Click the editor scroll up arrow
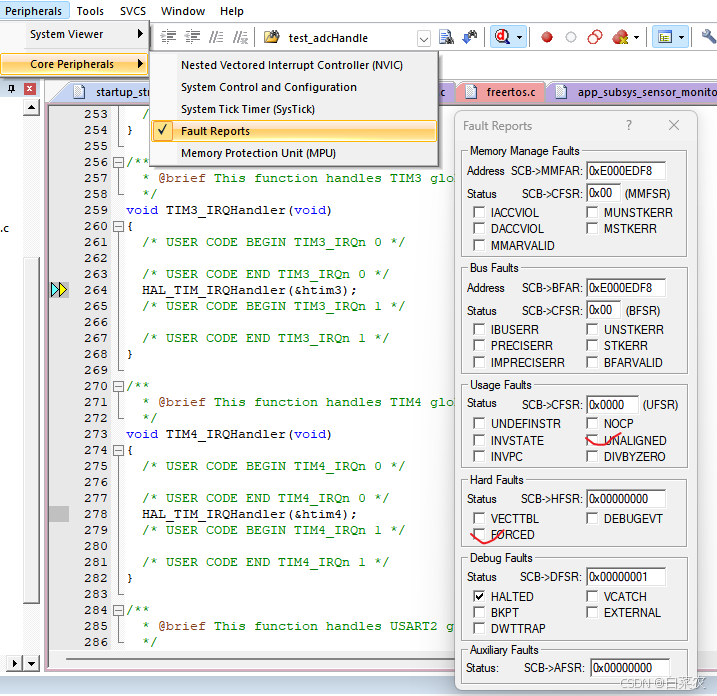717x696 pixels. [x=31, y=108]
